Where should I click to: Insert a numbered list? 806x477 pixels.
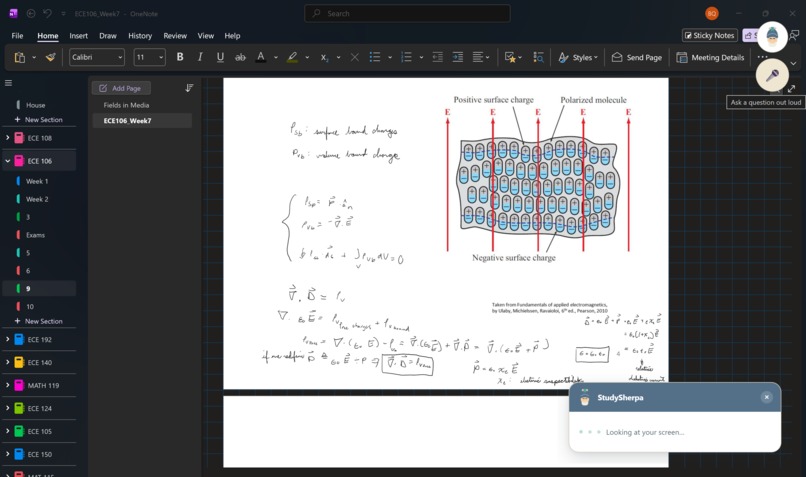tap(406, 57)
